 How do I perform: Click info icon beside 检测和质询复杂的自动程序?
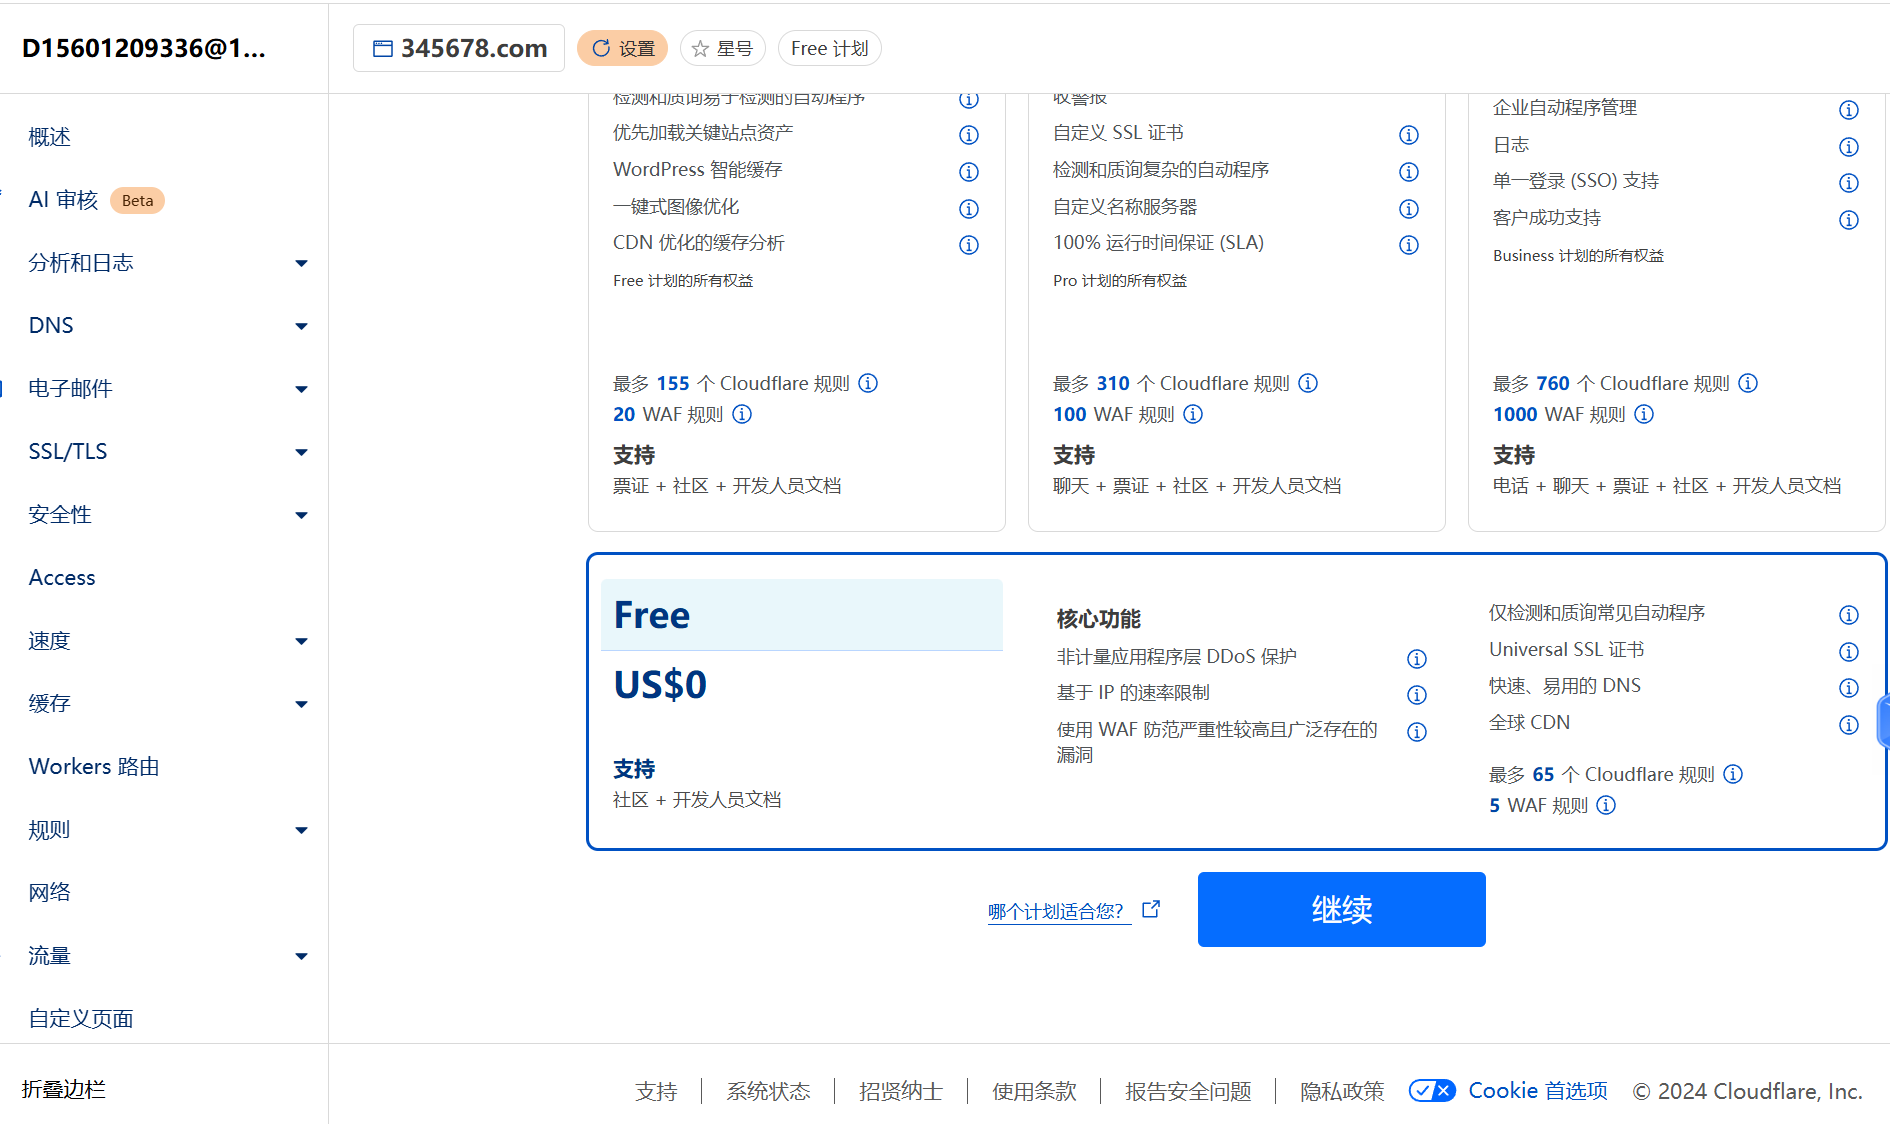(1408, 172)
